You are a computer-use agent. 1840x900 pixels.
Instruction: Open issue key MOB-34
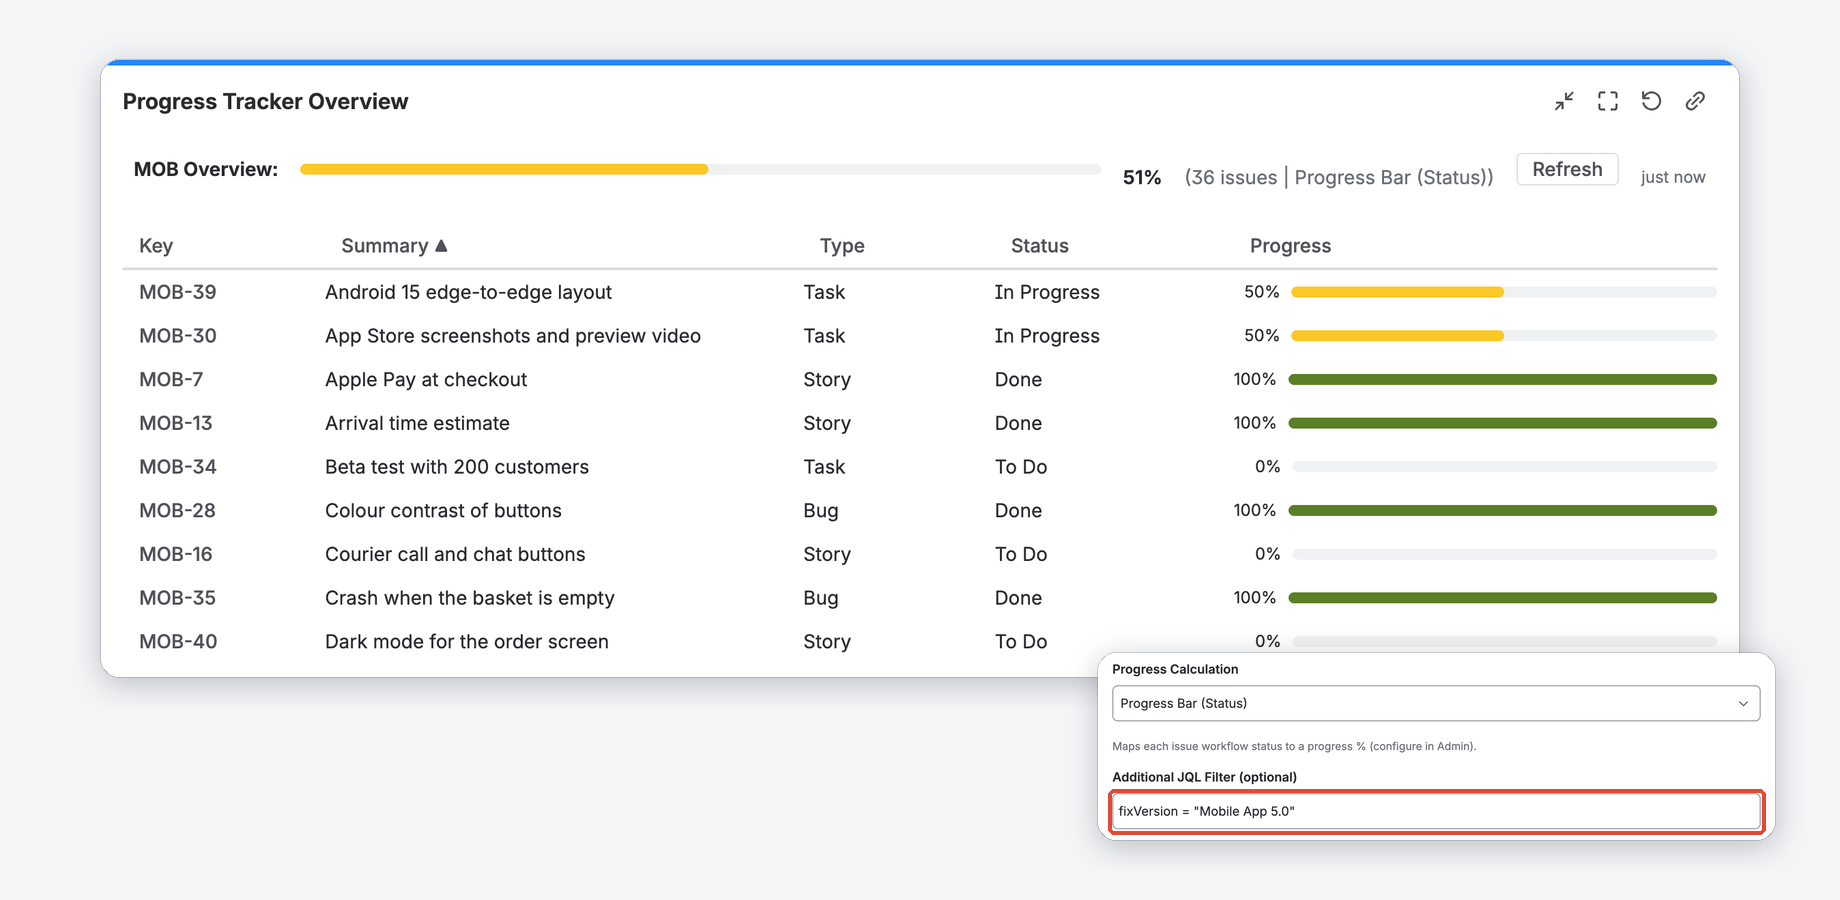click(x=178, y=467)
